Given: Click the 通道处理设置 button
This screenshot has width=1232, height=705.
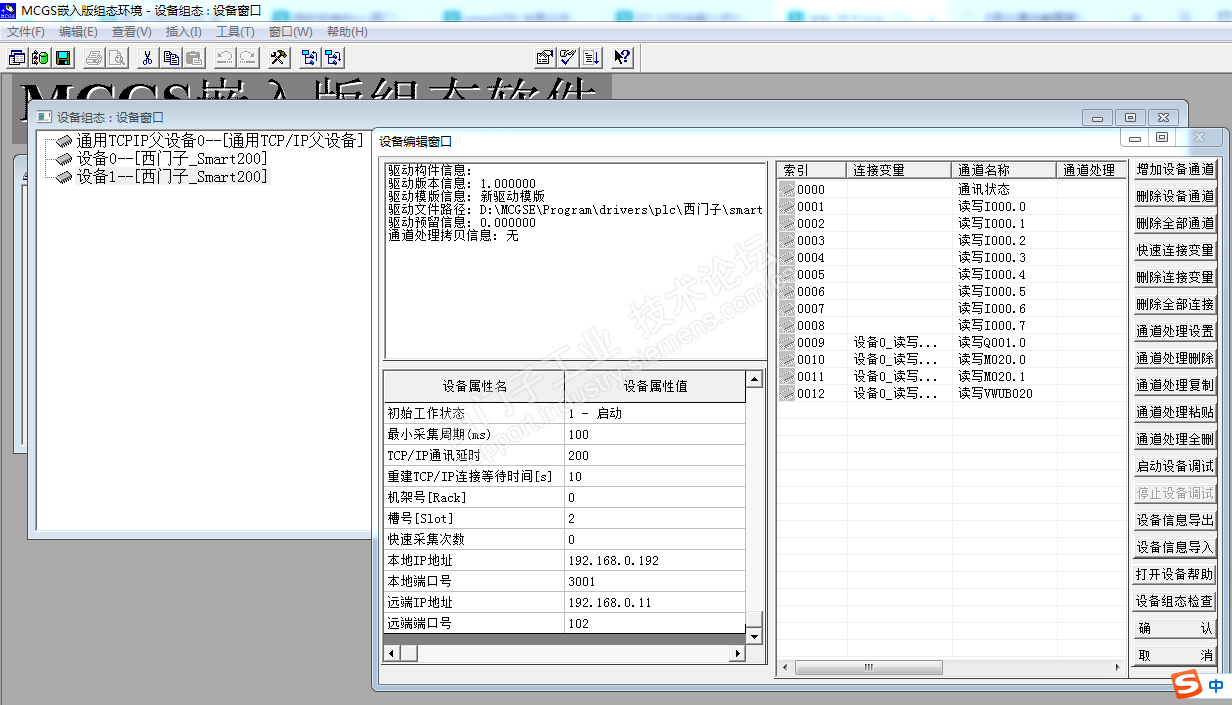Looking at the screenshot, I should 1175,331.
